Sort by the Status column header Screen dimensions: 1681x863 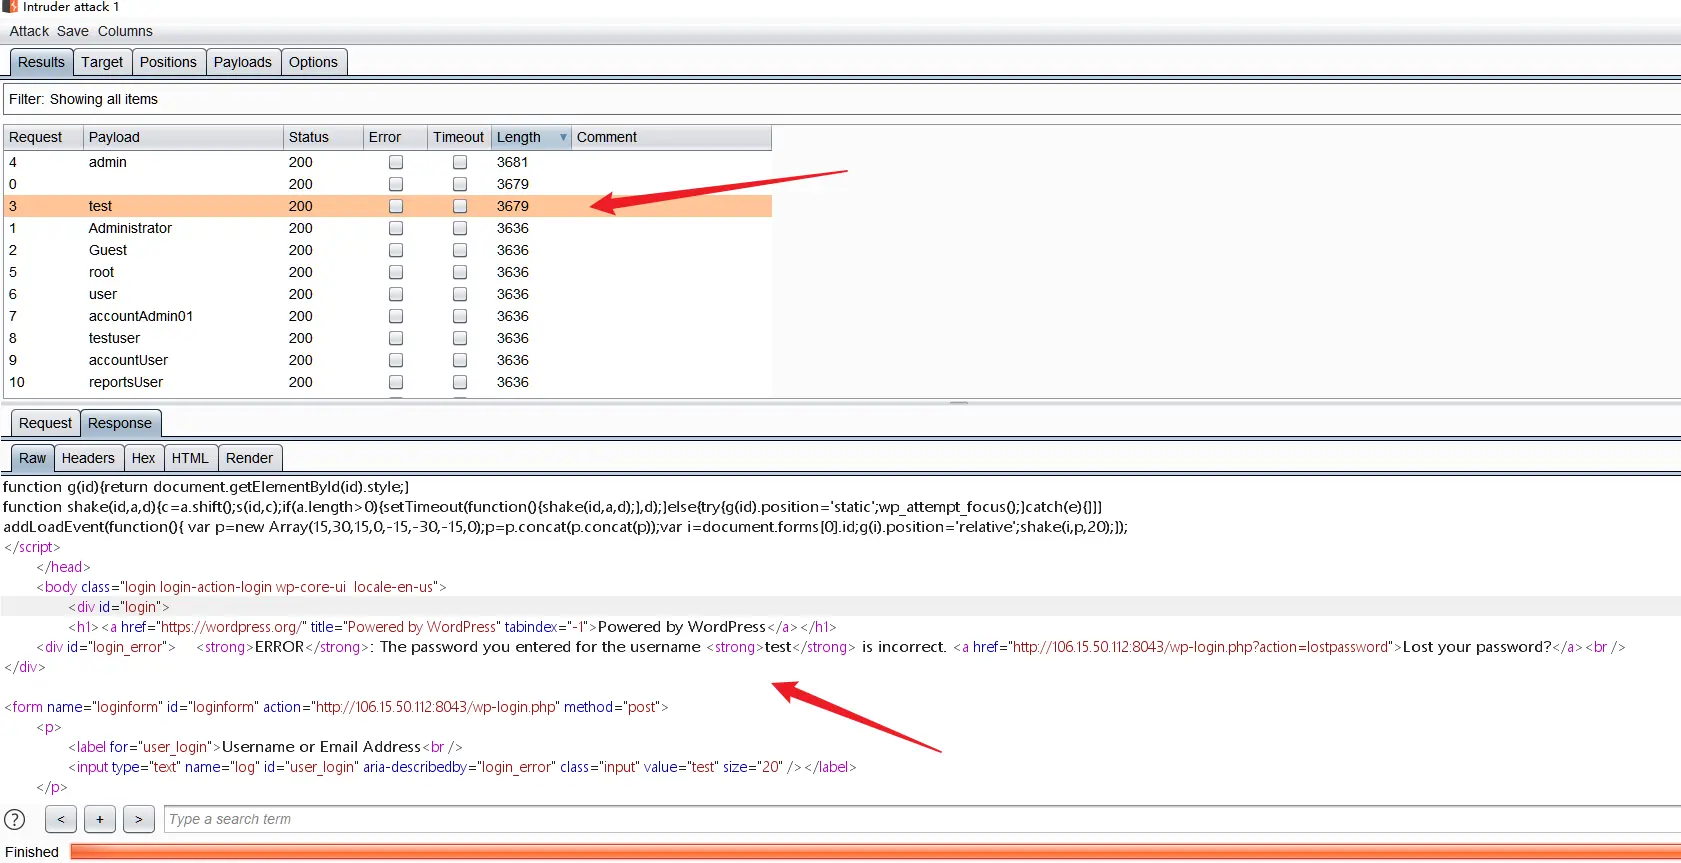tap(323, 137)
